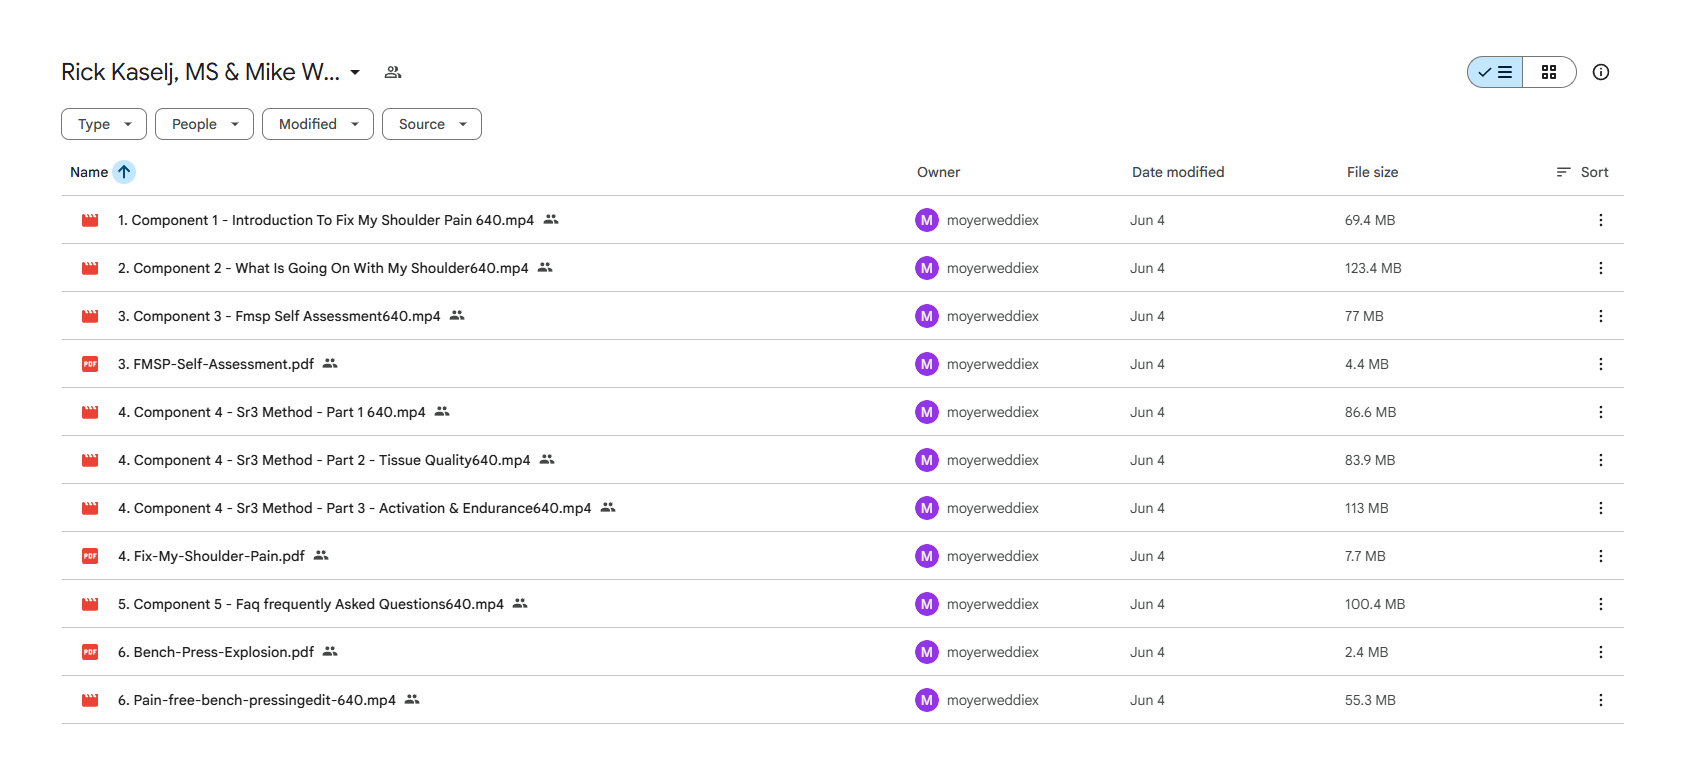Click owner avatar in the 2.4 MB row
The height and width of the screenshot is (780, 1688).
927,652
